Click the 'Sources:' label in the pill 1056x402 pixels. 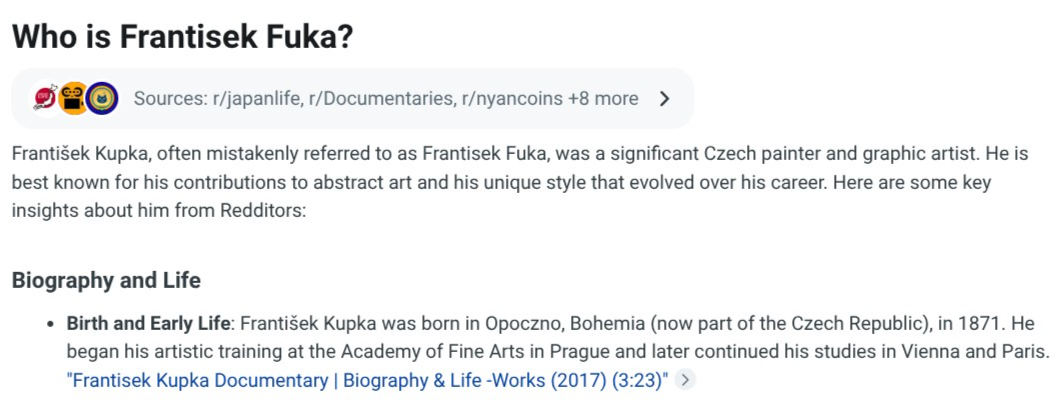coord(168,98)
